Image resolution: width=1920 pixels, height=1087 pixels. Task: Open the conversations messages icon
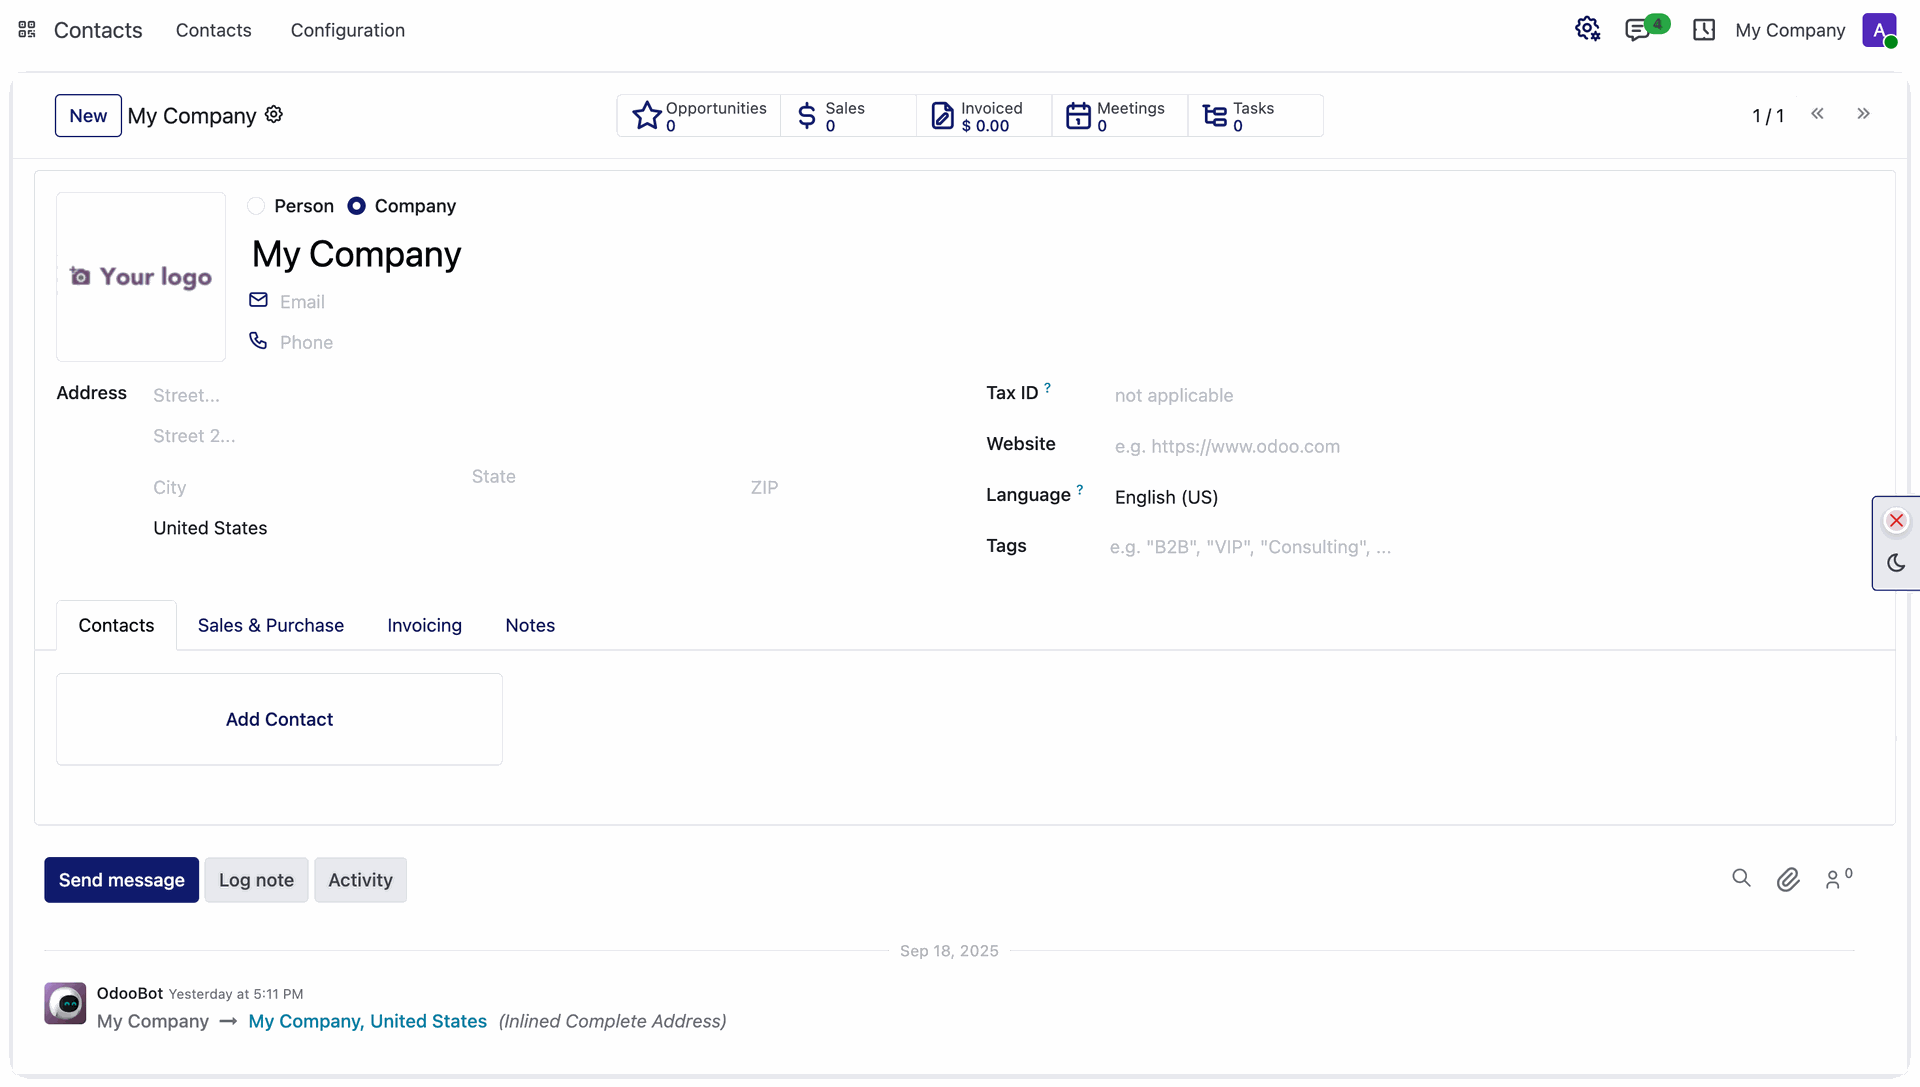[x=1637, y=30]
